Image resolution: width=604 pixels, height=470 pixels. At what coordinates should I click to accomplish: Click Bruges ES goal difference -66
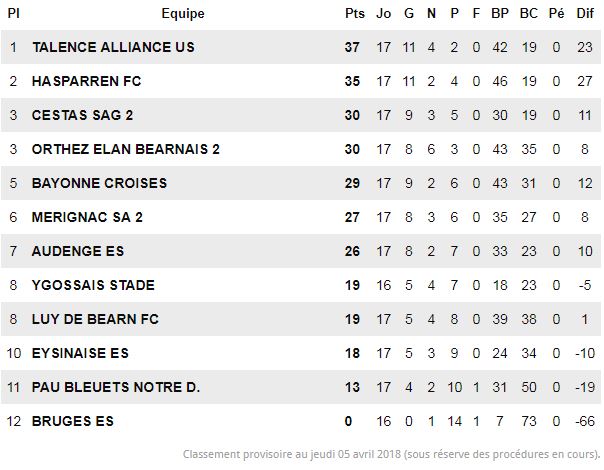click(585, 421)
